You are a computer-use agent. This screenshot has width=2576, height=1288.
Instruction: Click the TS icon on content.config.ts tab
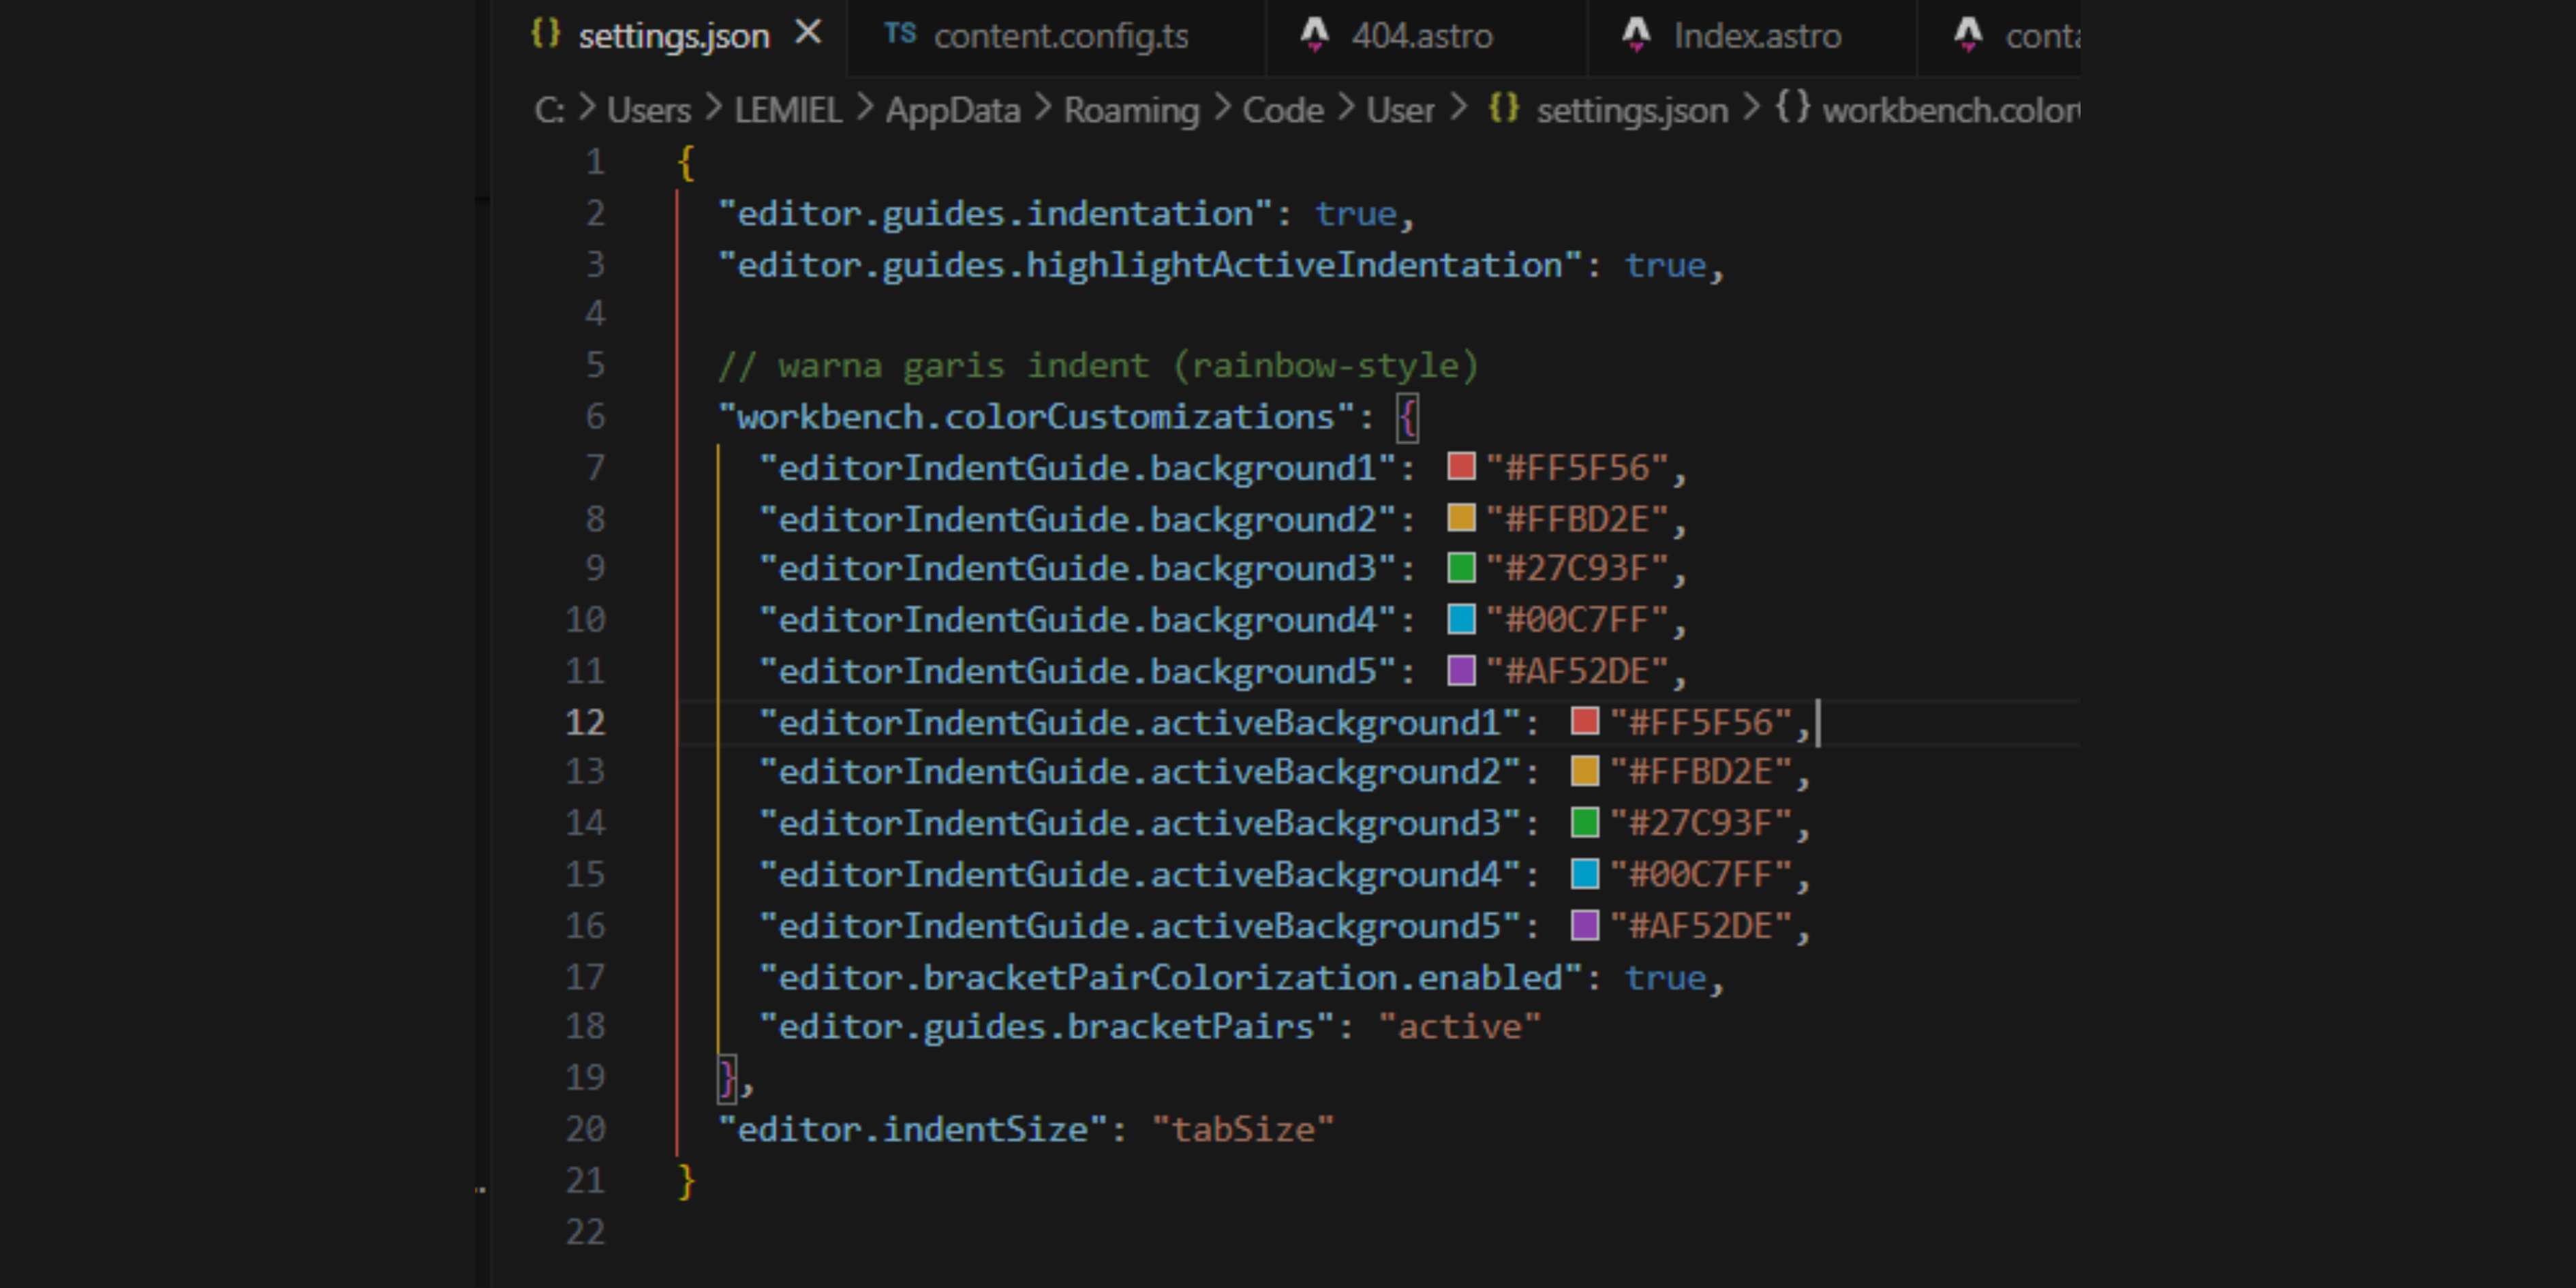click(x=901, y=33)
